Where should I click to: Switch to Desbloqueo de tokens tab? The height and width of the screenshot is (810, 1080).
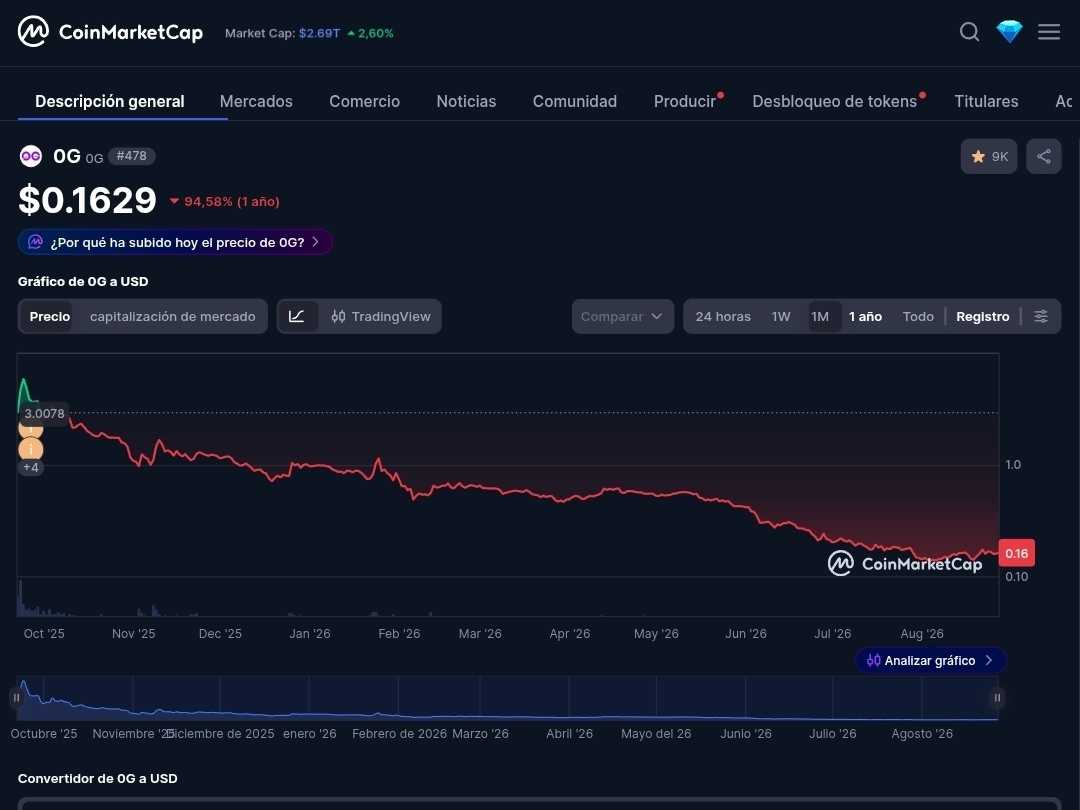click(x=835, y=101)
